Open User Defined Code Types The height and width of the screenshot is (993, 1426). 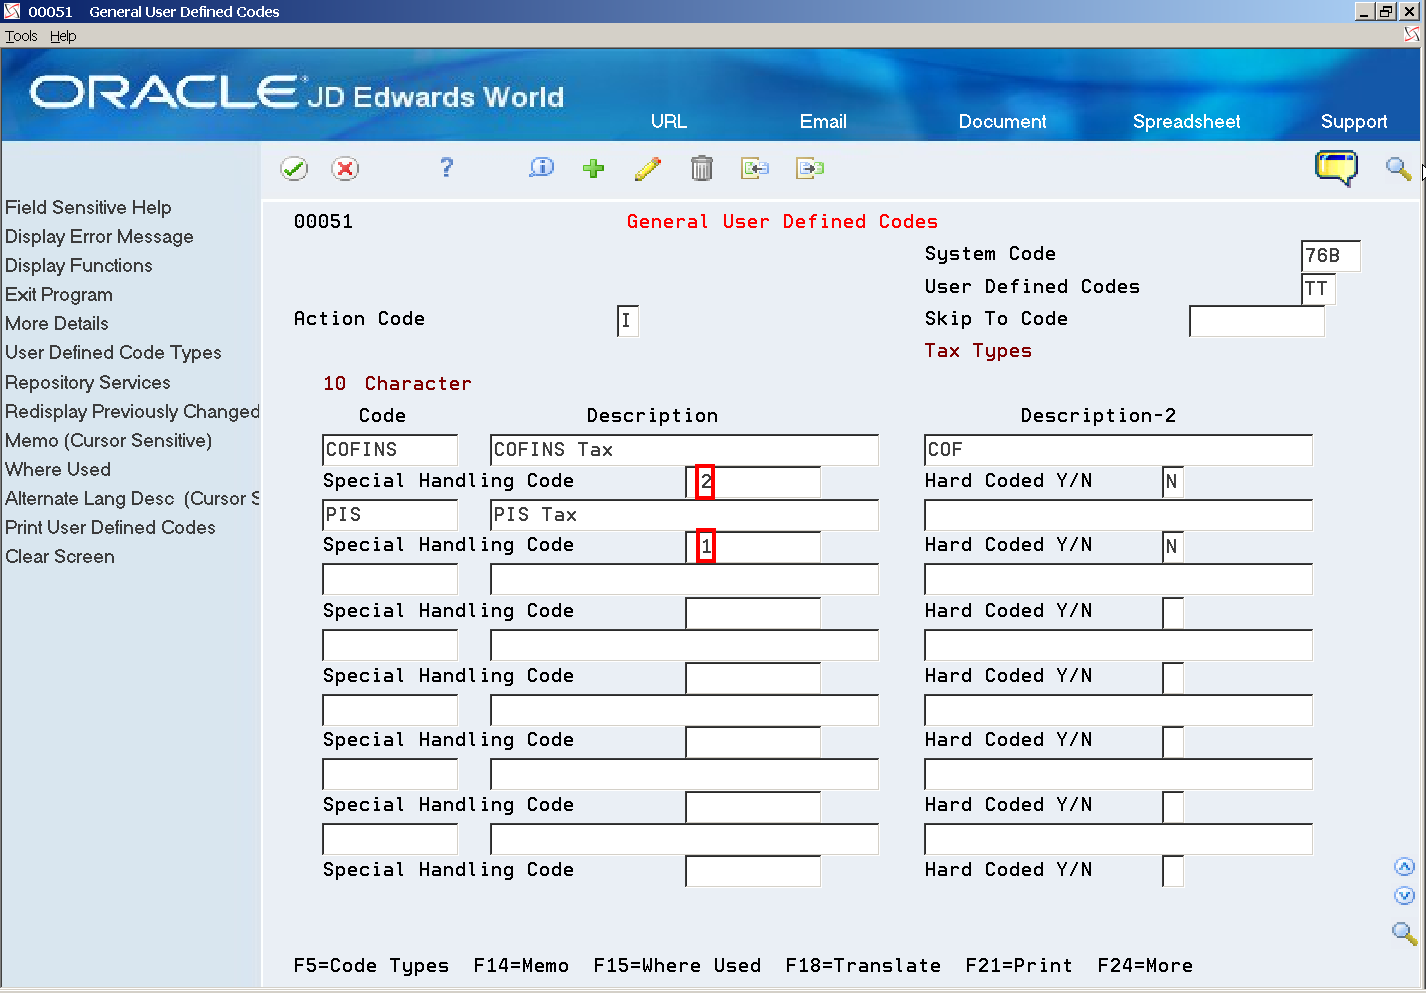point(113,352)
